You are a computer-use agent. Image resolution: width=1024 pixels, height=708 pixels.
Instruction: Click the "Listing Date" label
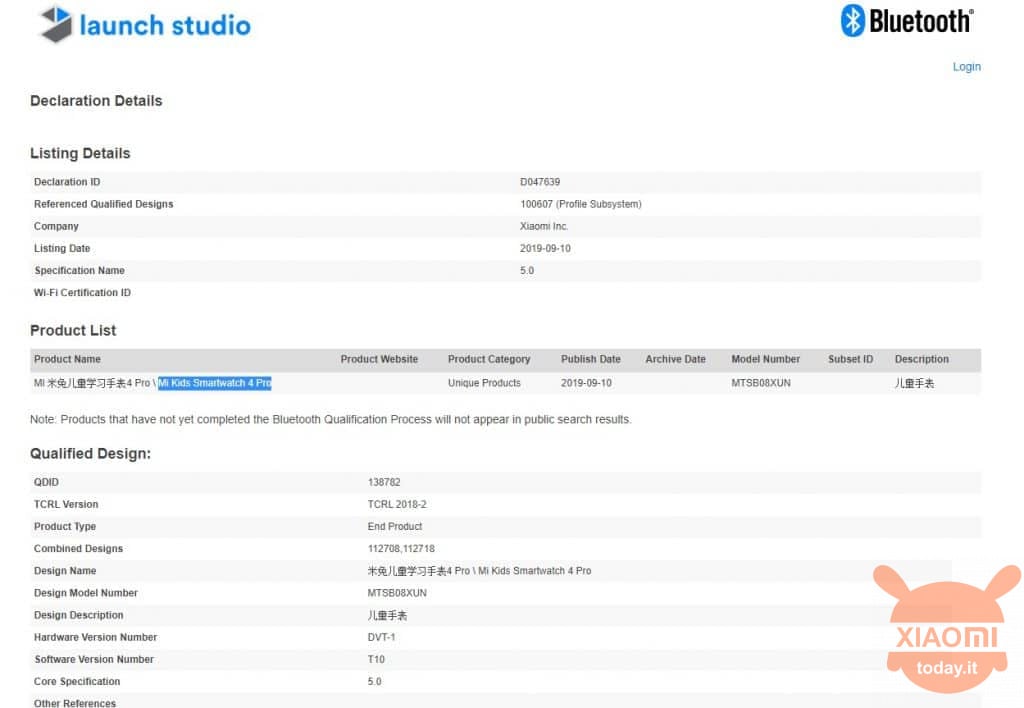coord(62,248)
